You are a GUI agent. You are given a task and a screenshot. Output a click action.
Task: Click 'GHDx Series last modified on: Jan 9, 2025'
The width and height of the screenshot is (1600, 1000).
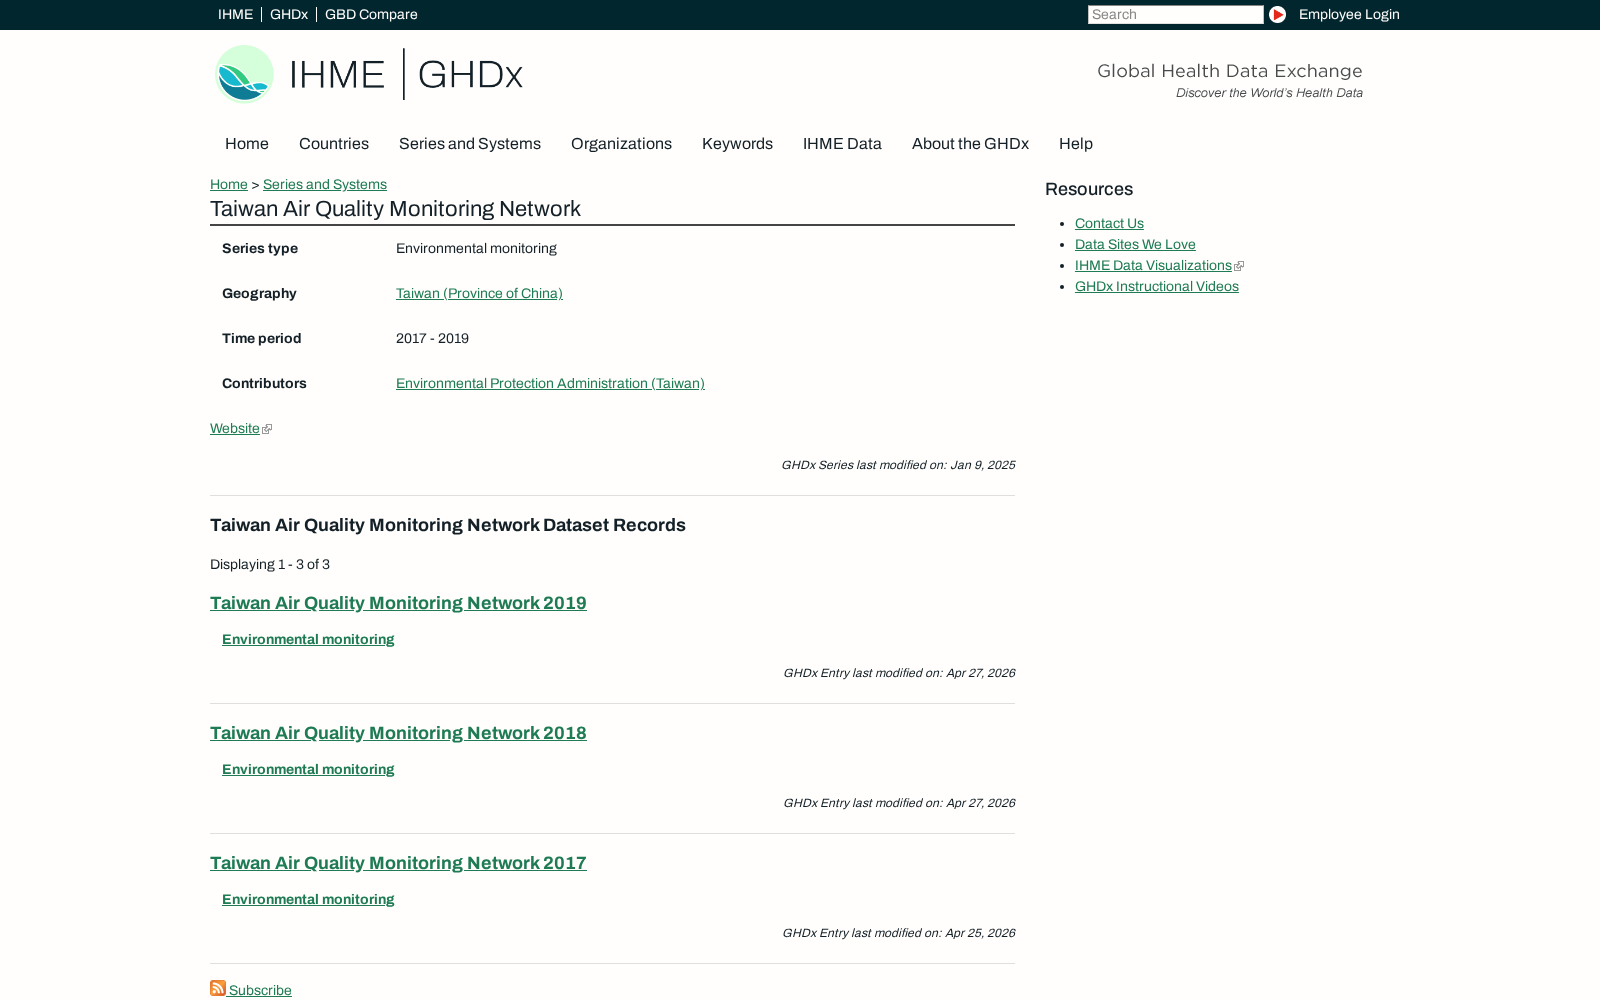[898, 465]
